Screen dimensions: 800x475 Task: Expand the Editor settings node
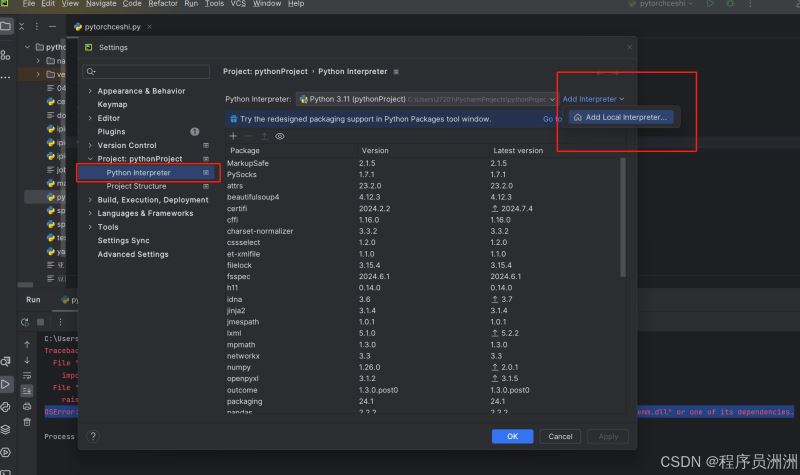(90, 118)
